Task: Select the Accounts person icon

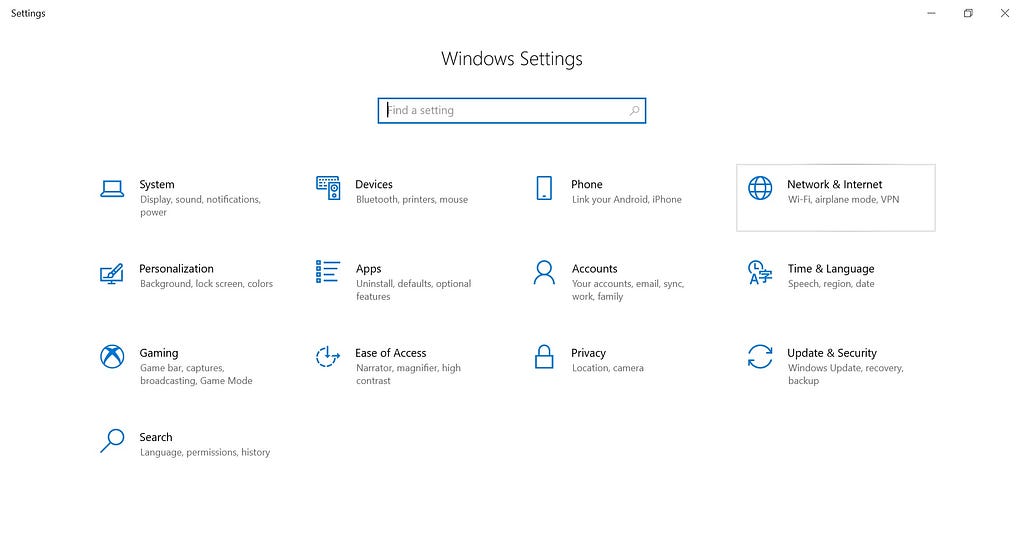Action: [544, 272]
